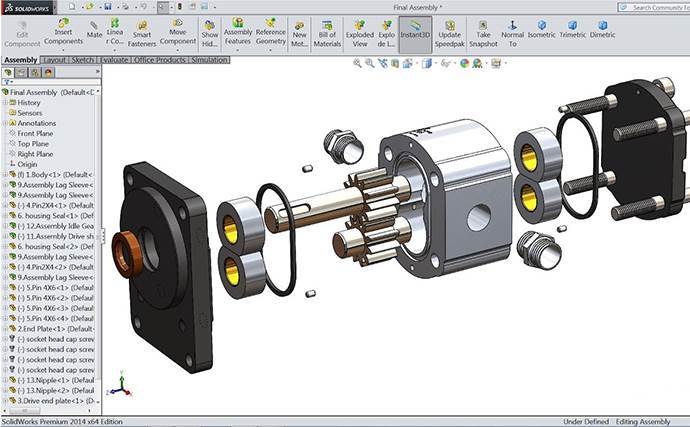Expand History node in feature tree
Viewport: 690px width, 427px height.
click(4, 102)
